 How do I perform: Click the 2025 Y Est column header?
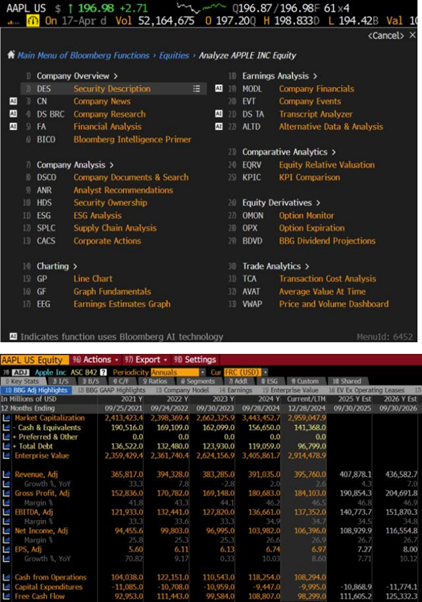tap(355, 399)
